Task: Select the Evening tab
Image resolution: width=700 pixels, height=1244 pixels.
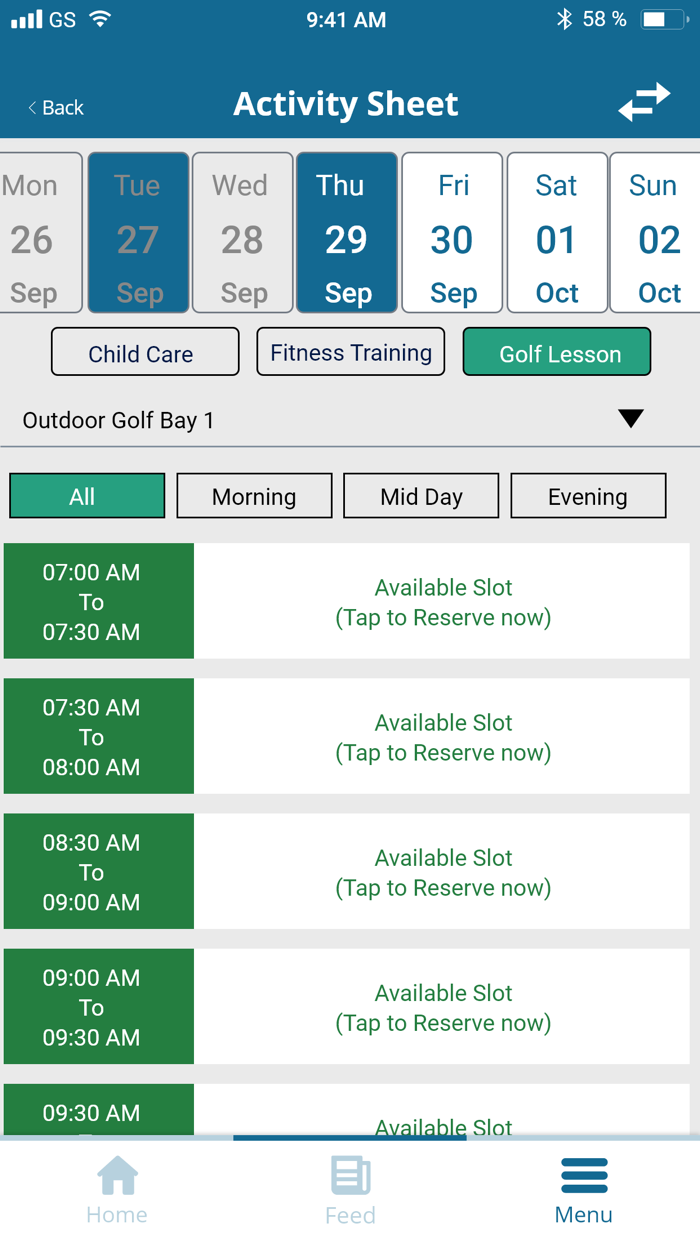Action: click(x=588, y=495)
